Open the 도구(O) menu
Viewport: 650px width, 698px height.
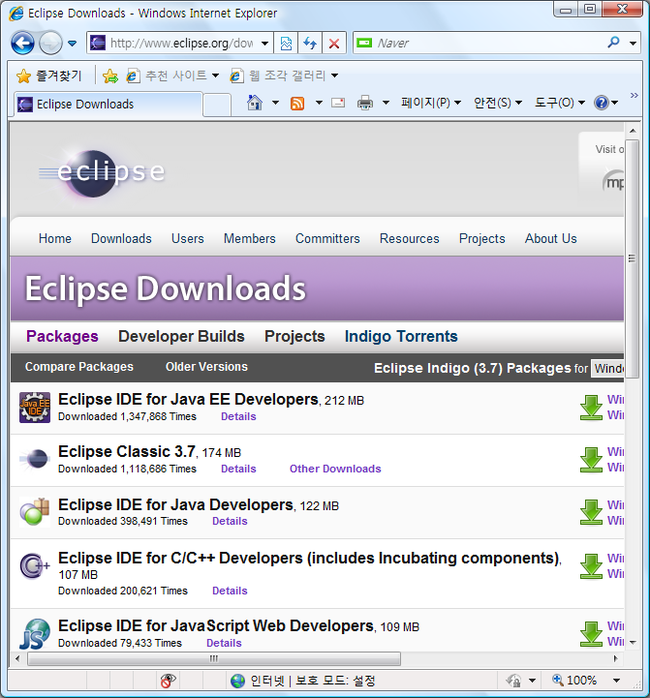(x=560, y=103)
